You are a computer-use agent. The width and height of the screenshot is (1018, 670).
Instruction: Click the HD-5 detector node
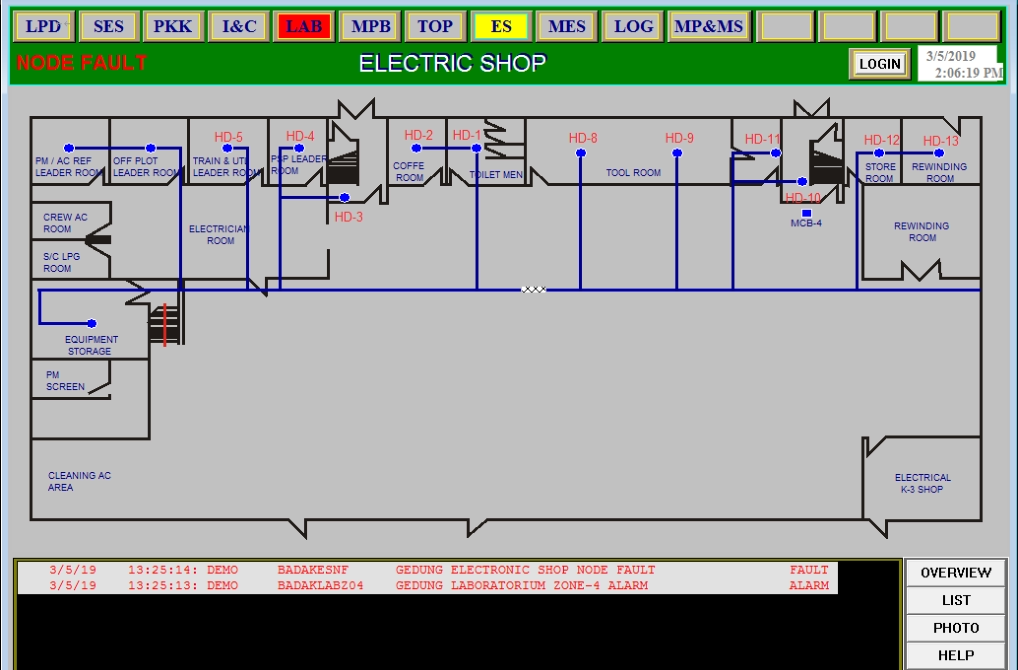[x=229, y=148]
